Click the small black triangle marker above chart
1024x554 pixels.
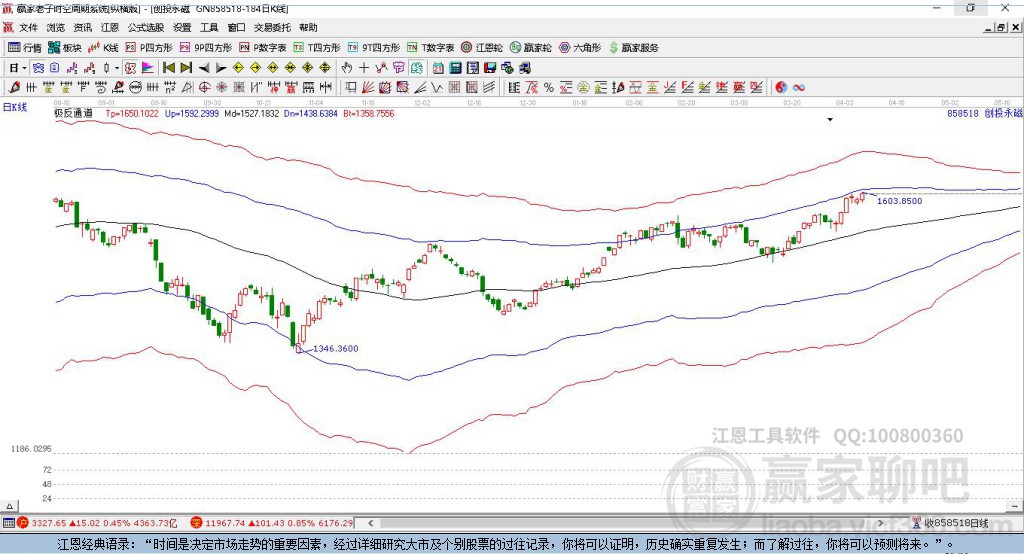pyautogui.click(x=830, y=120)
